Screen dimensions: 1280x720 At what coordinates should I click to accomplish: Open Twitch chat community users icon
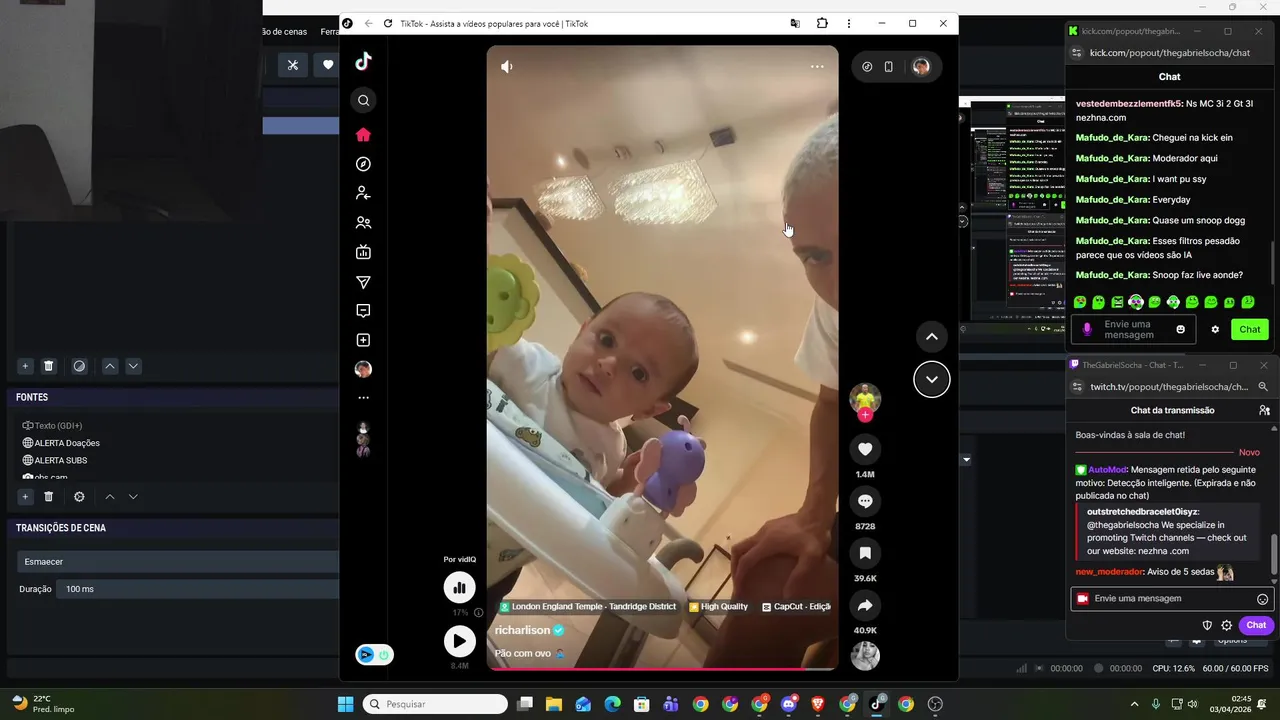1264,410
